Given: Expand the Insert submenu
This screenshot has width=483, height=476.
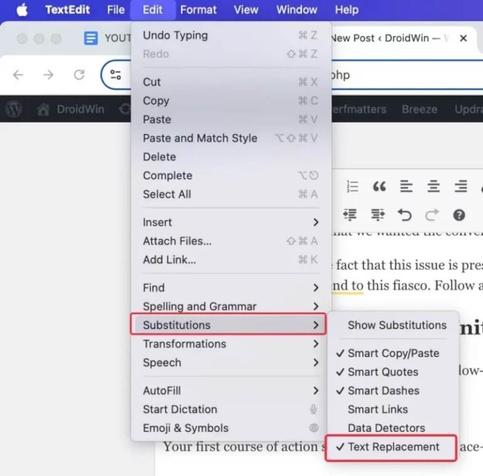Looking at the screenshot, I should (x=231, y=222).
